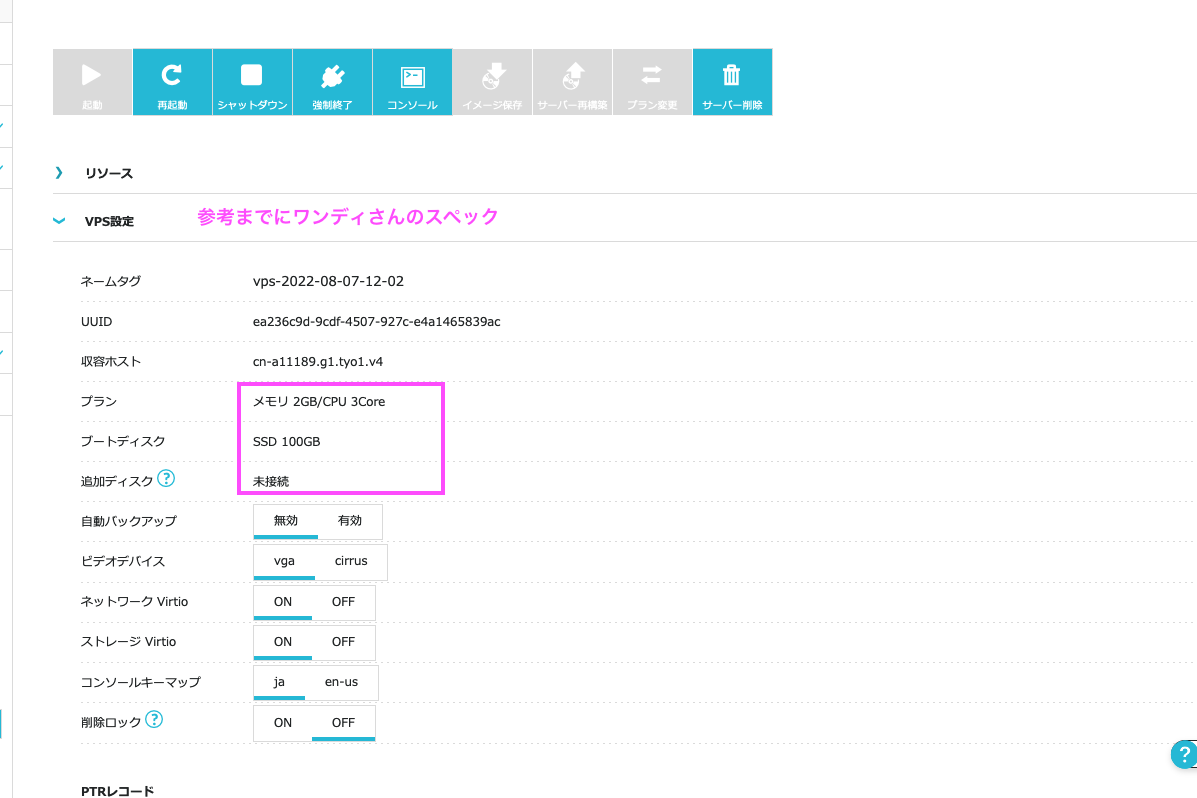Enable 自動バックアップ with 有効
Image resolution: width=1197 pixels, height=798 pixels.
click(x=350, y=521)
